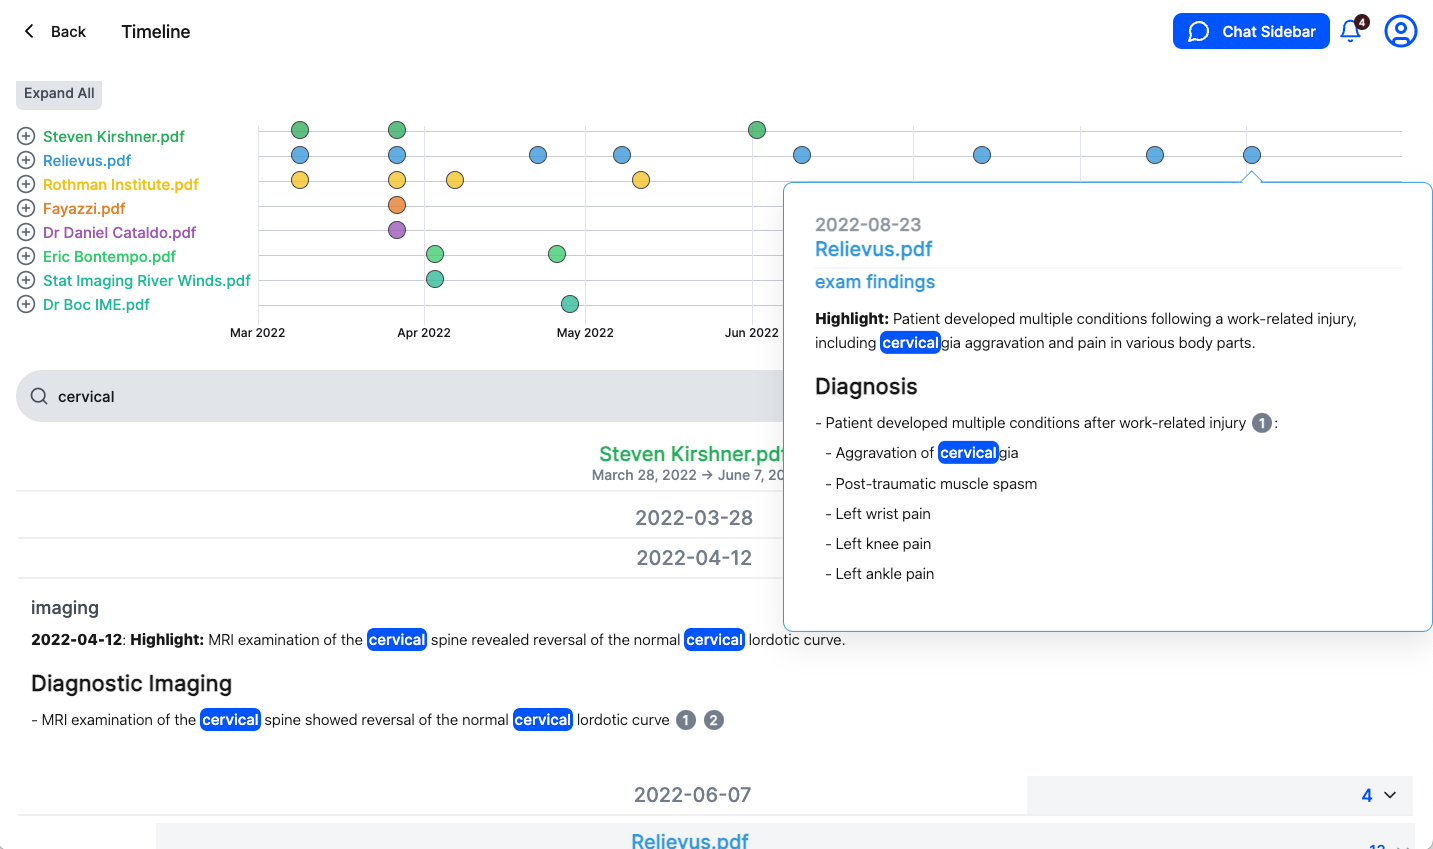Click citation badge 1 in the Diagnosis list
Viewport: 1433px width, 849px height.
pyautogui.click(x=1261, y=422)
